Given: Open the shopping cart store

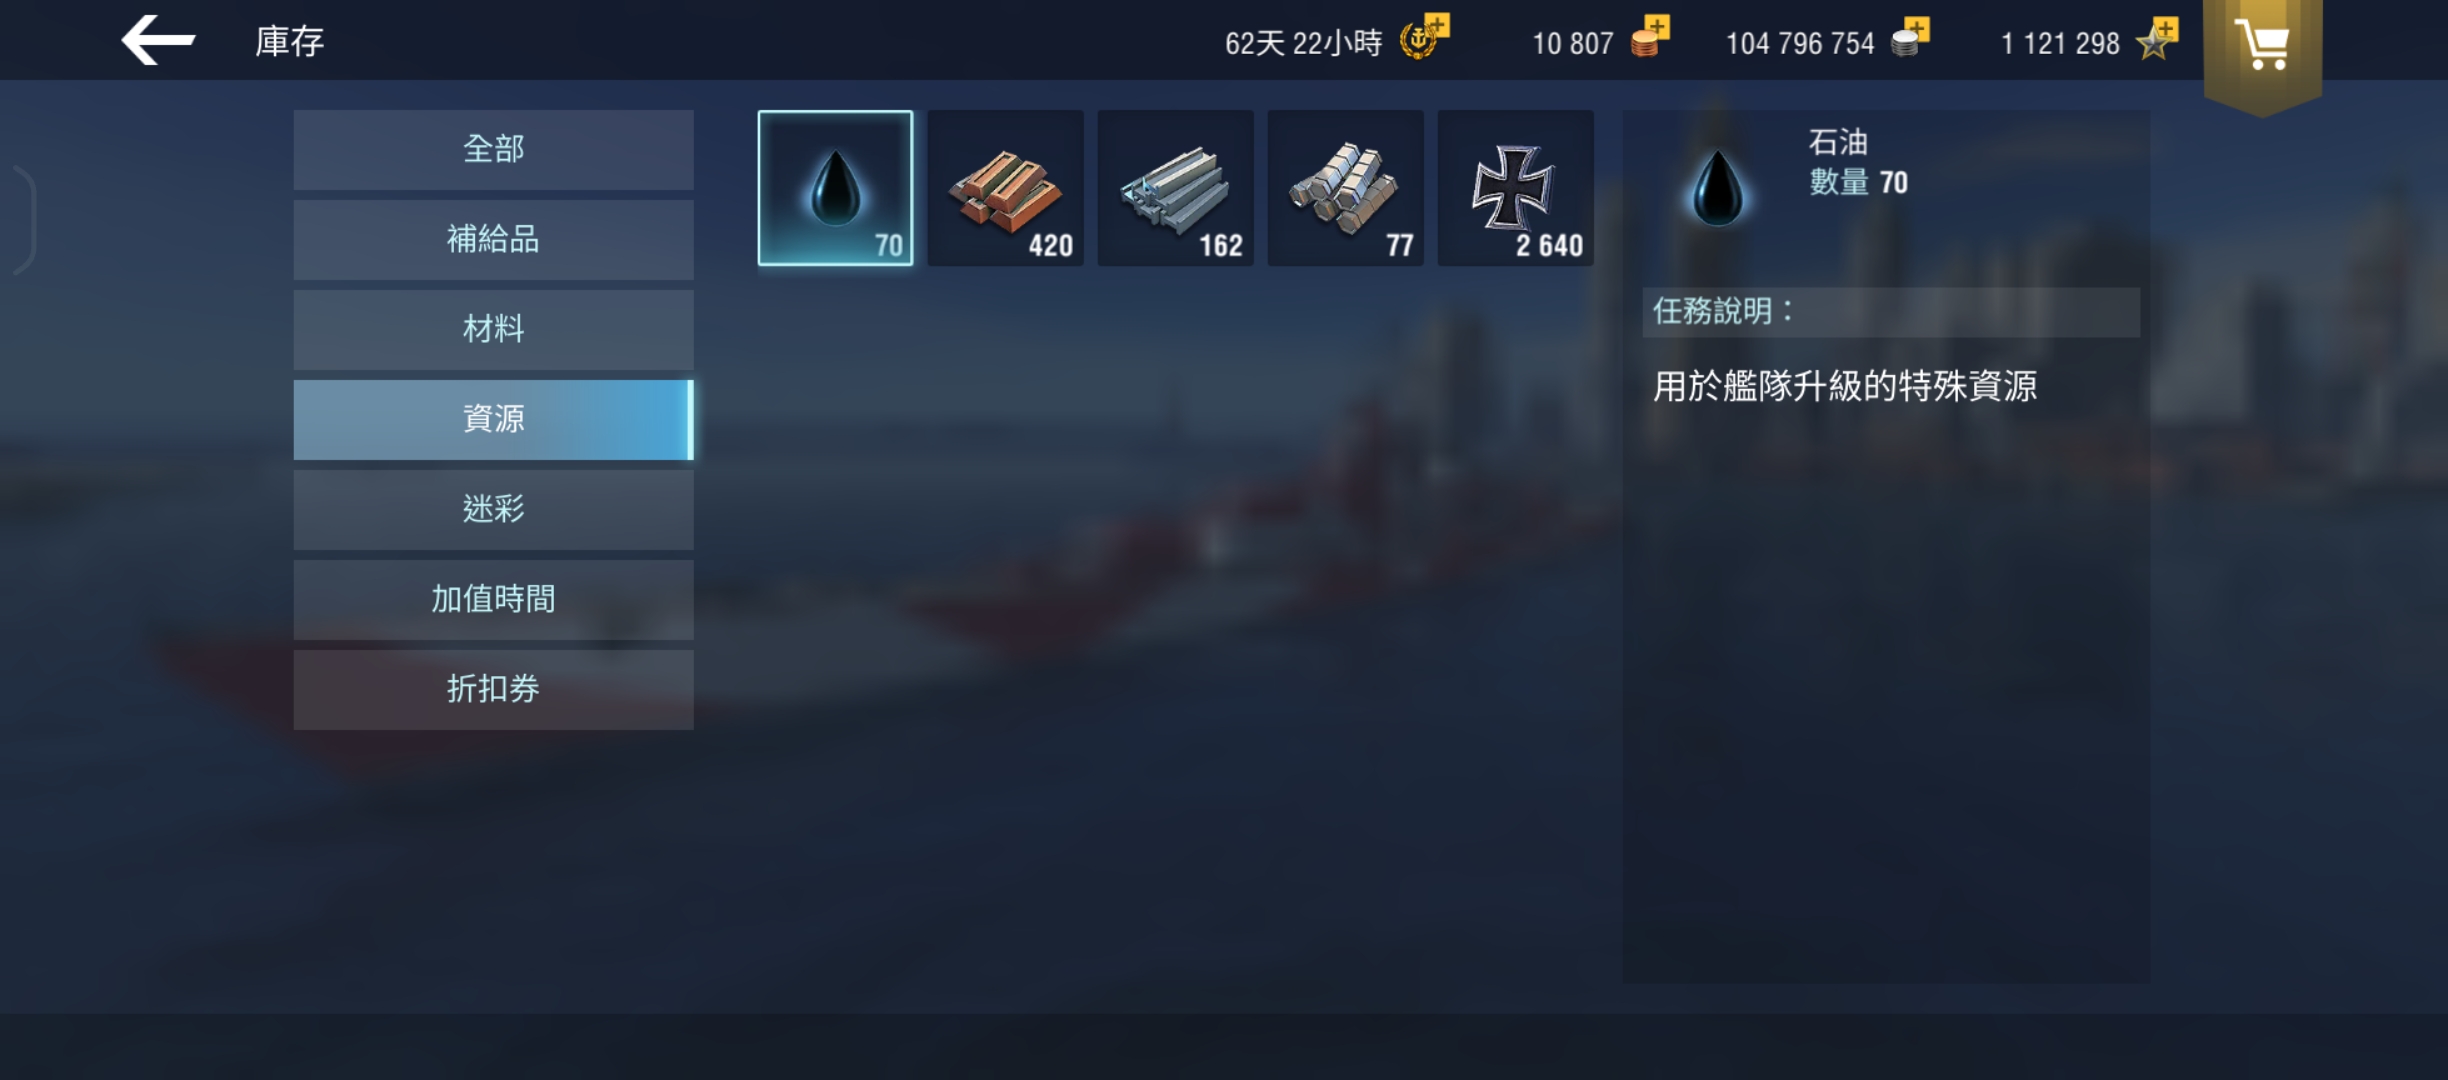Looking at the screenshot, I should pyautogui.click(x=2262, y=50).
